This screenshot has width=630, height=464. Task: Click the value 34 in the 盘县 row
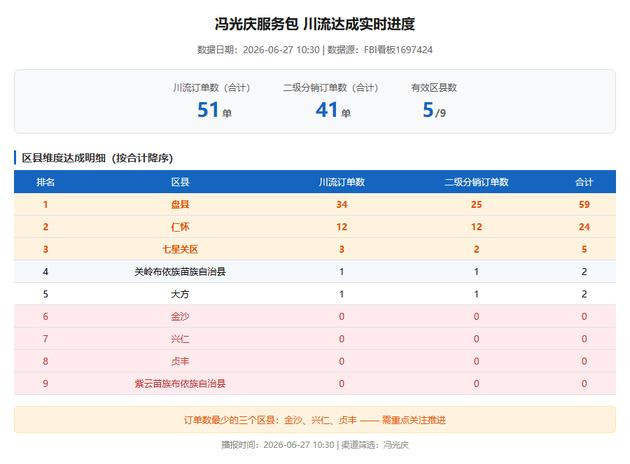(342, 204)
